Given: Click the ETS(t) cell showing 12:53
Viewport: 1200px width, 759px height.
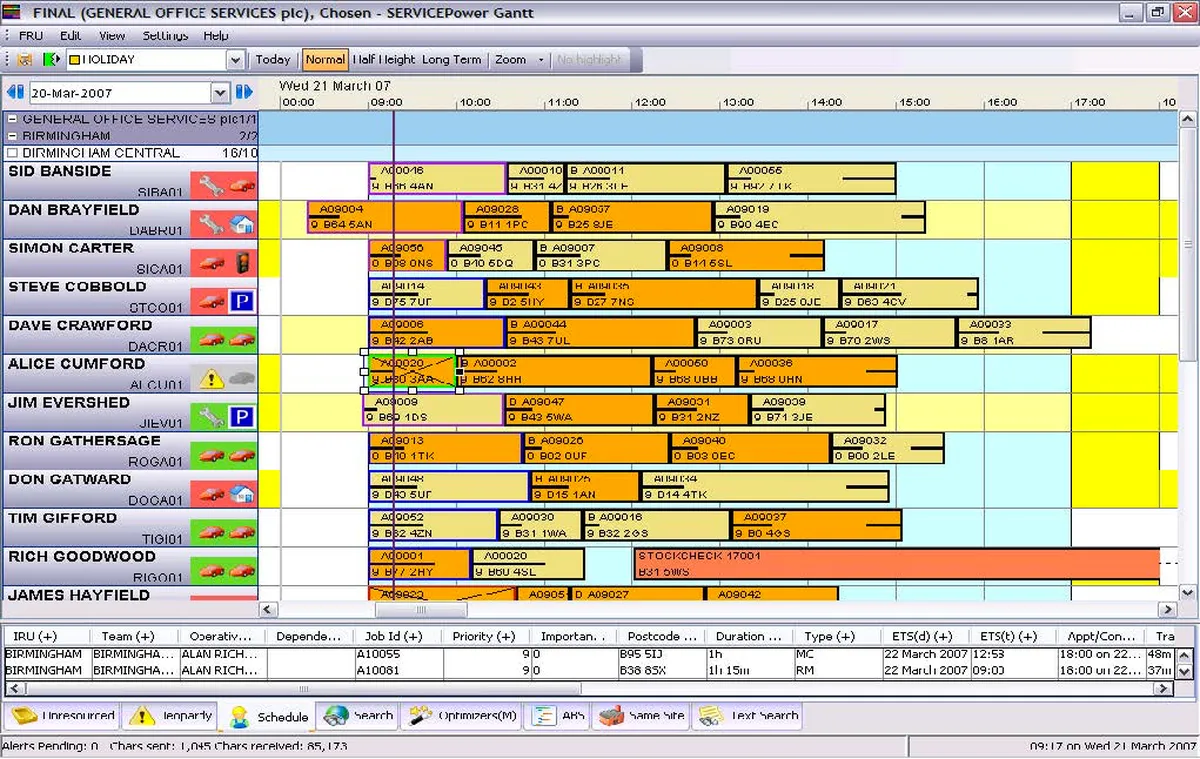Looking at the screenshot, I should coord(1012,654).
